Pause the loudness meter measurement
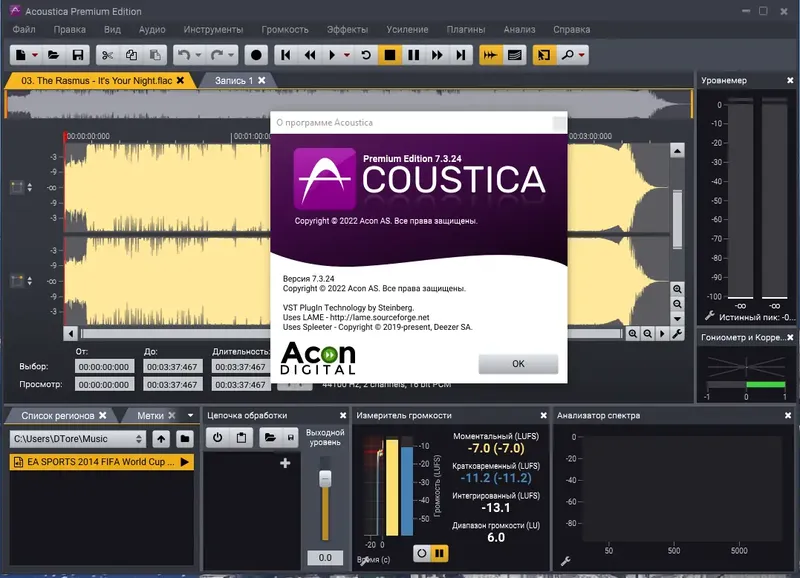The width and height of the screenshot is (800, 578). point(439,552)
